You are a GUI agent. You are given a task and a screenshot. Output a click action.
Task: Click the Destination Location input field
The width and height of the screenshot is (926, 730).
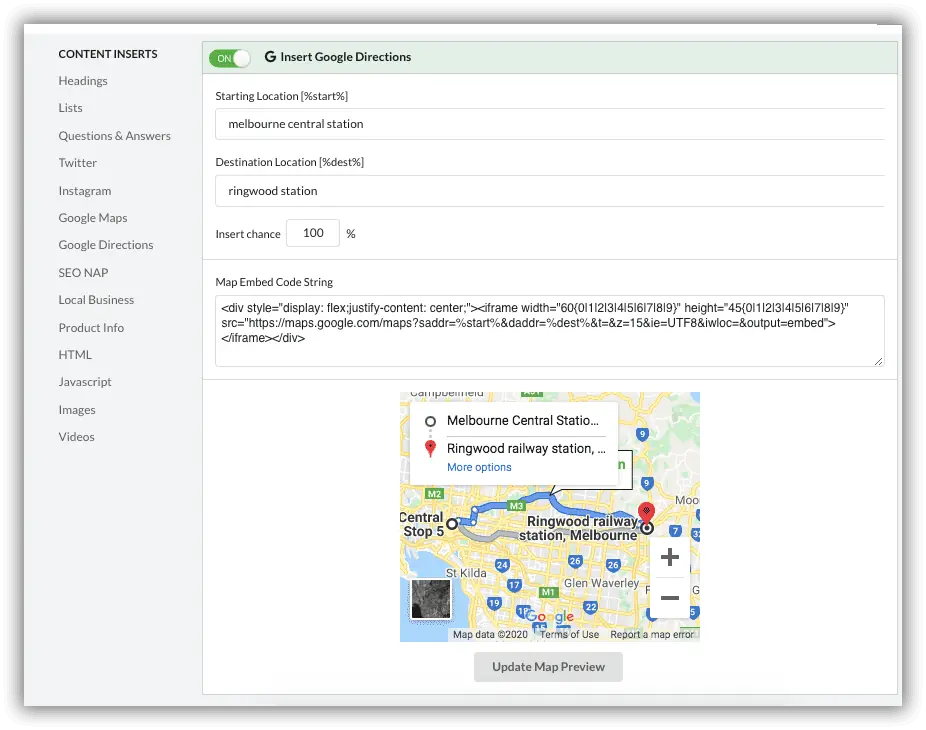[550, 191]
